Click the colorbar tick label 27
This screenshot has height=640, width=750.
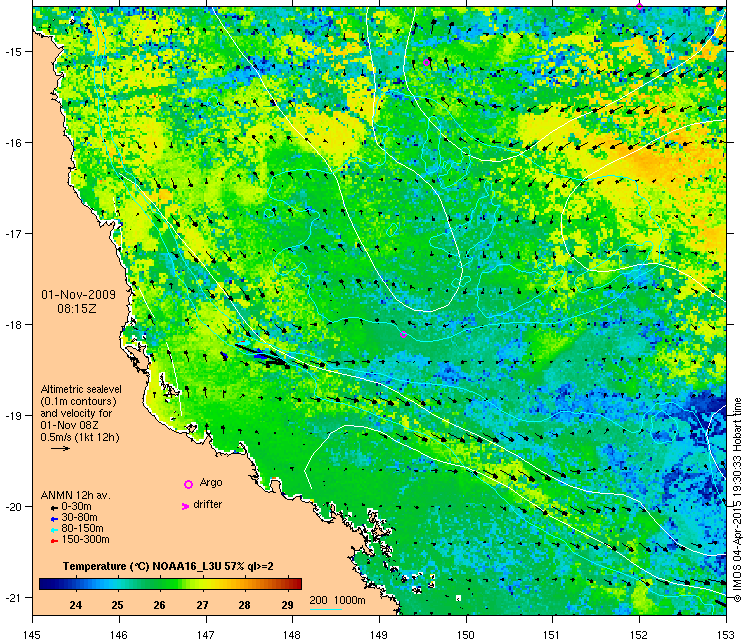click(x=202, y=605)
